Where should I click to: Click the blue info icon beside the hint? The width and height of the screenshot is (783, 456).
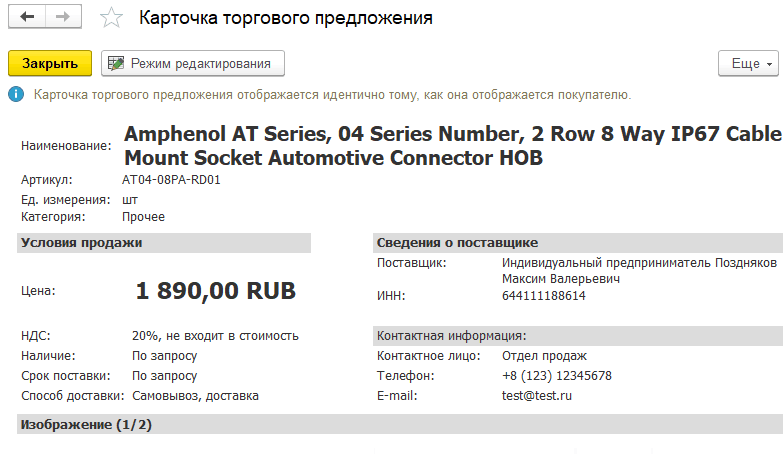(x=16, y=94)
